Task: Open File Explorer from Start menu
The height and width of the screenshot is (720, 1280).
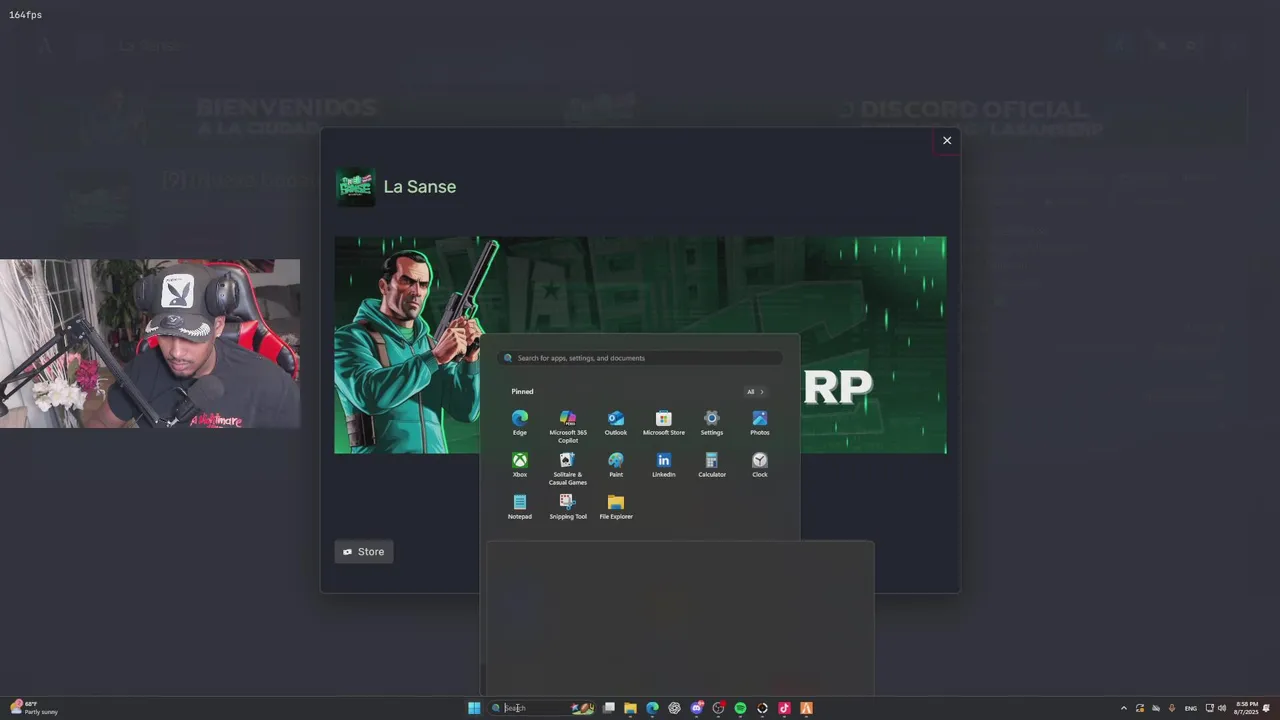Action: pyautogui.click(x=616, y=507)
